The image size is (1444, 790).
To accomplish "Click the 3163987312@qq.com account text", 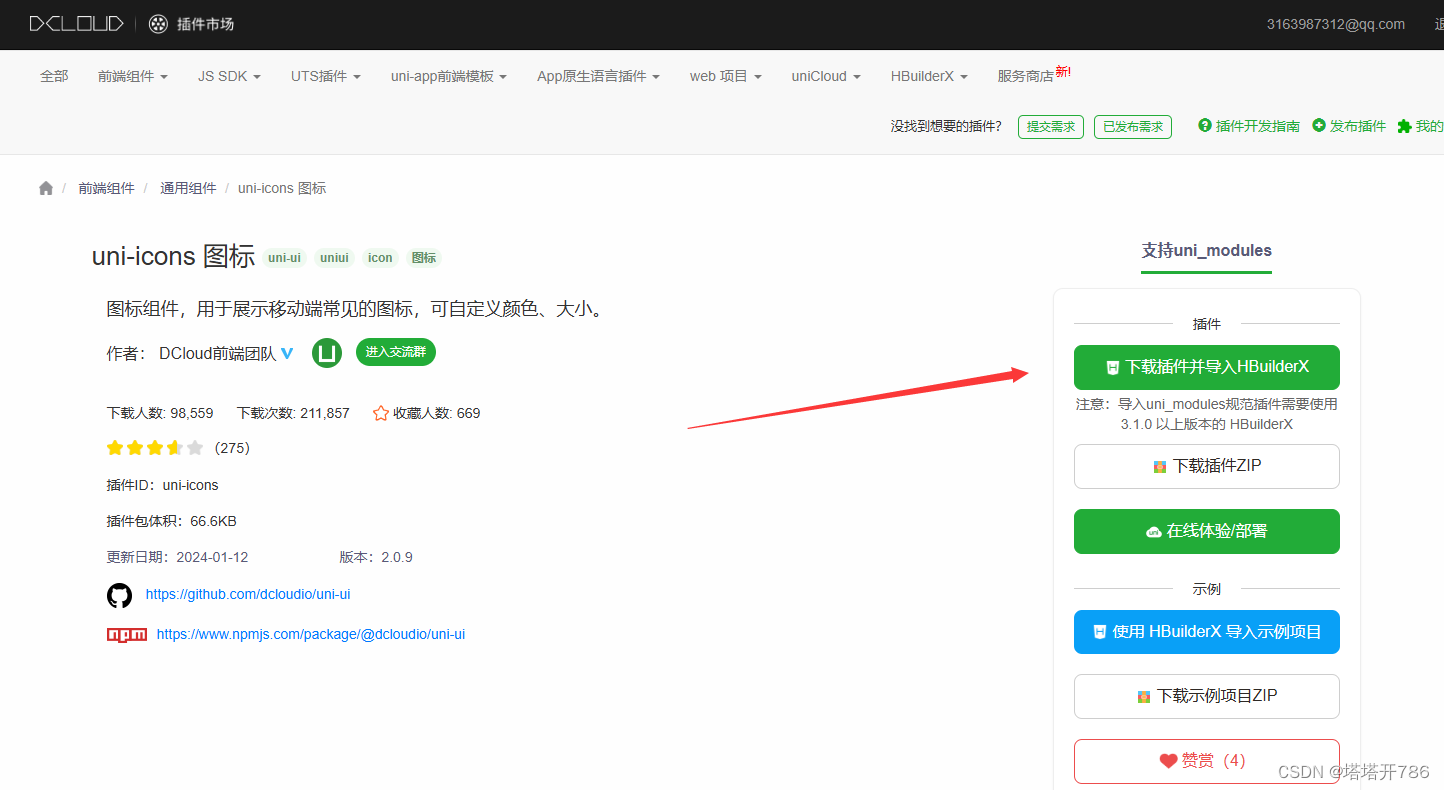I will click(x=1336, y=24).
